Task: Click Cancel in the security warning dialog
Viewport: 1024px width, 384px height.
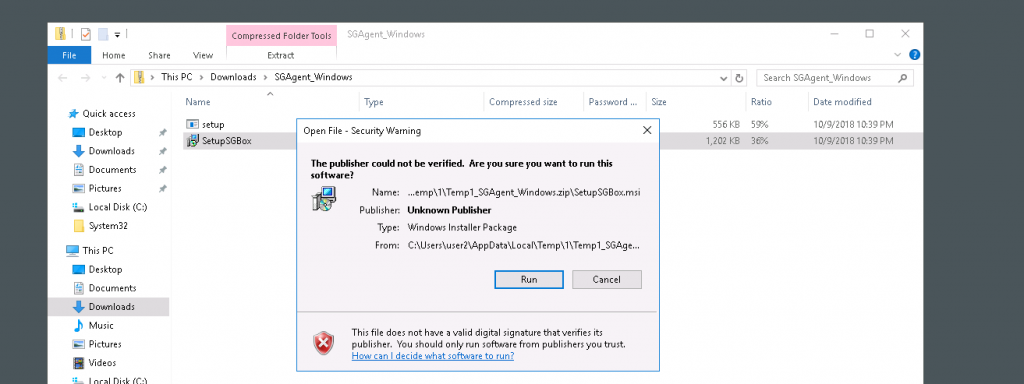Action: [607, 280]
